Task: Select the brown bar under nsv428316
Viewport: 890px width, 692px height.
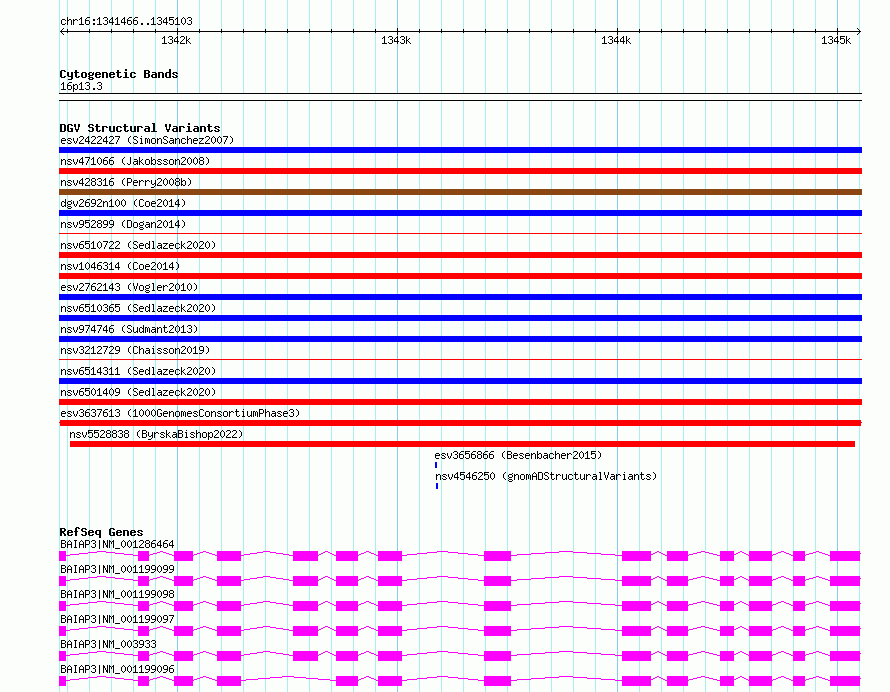Action: (460, 192)
